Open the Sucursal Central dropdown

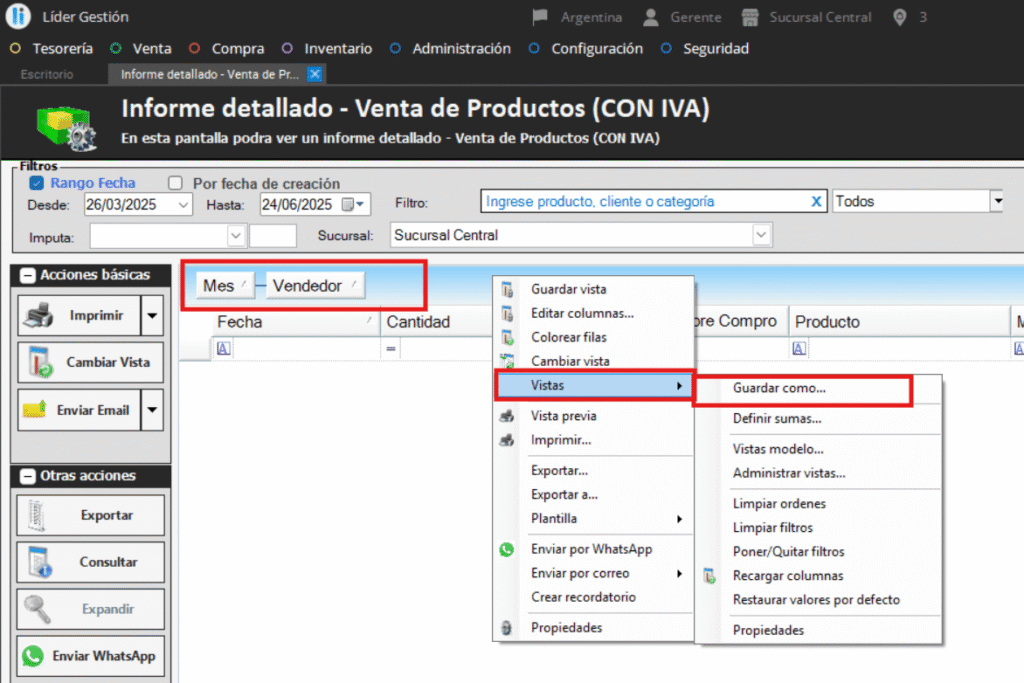762,235
